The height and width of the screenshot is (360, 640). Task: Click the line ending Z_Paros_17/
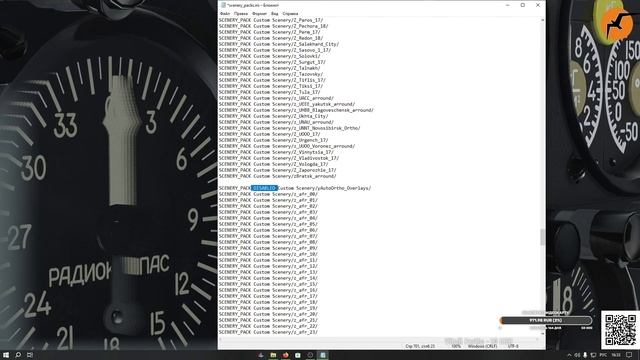(271, 20)
